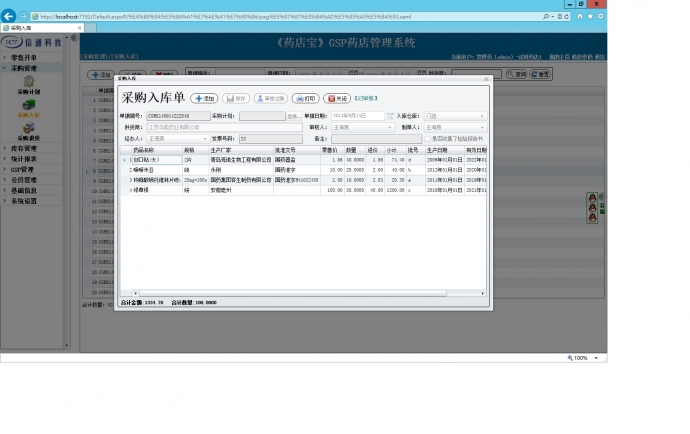Viewport: 690px width, 434px height.
Task: Open the 入库仓库 dropdown showing 门店
Action: pyautogui.click(x=455, y=116)
